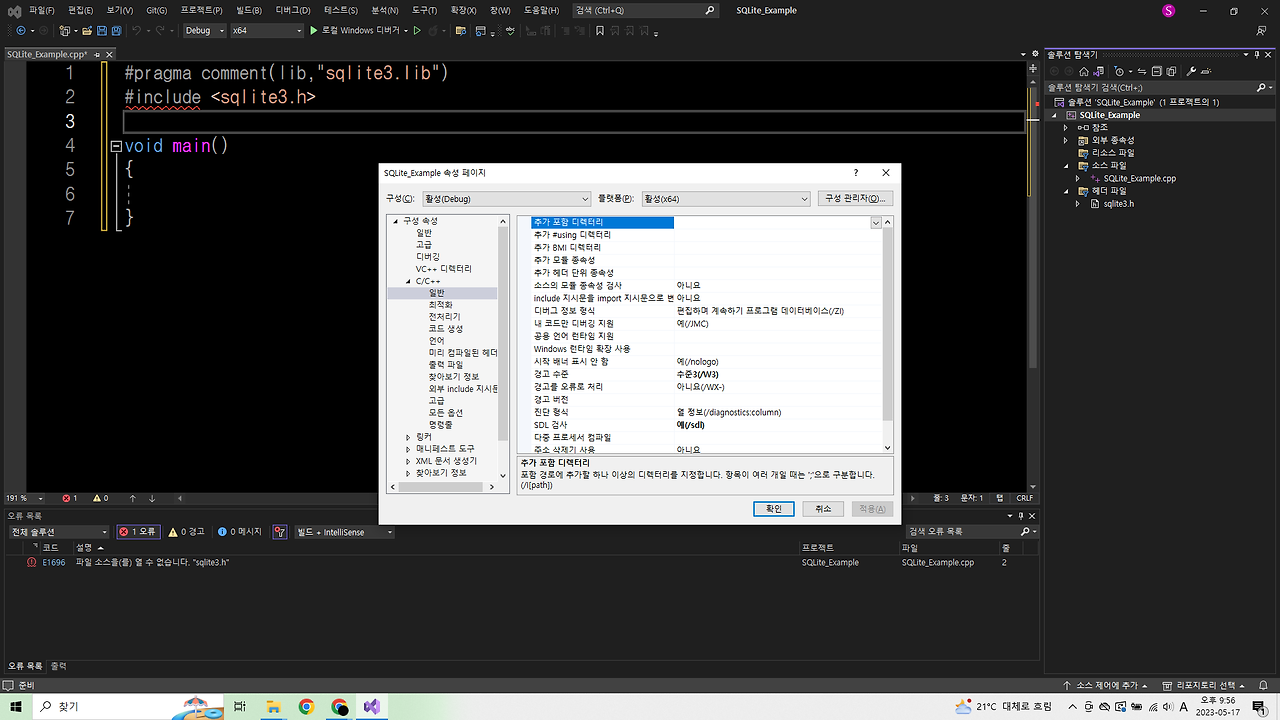Open the 플랫폼 platform dropdown
This screenshot has height=720, width=1280.
point(725,199)
